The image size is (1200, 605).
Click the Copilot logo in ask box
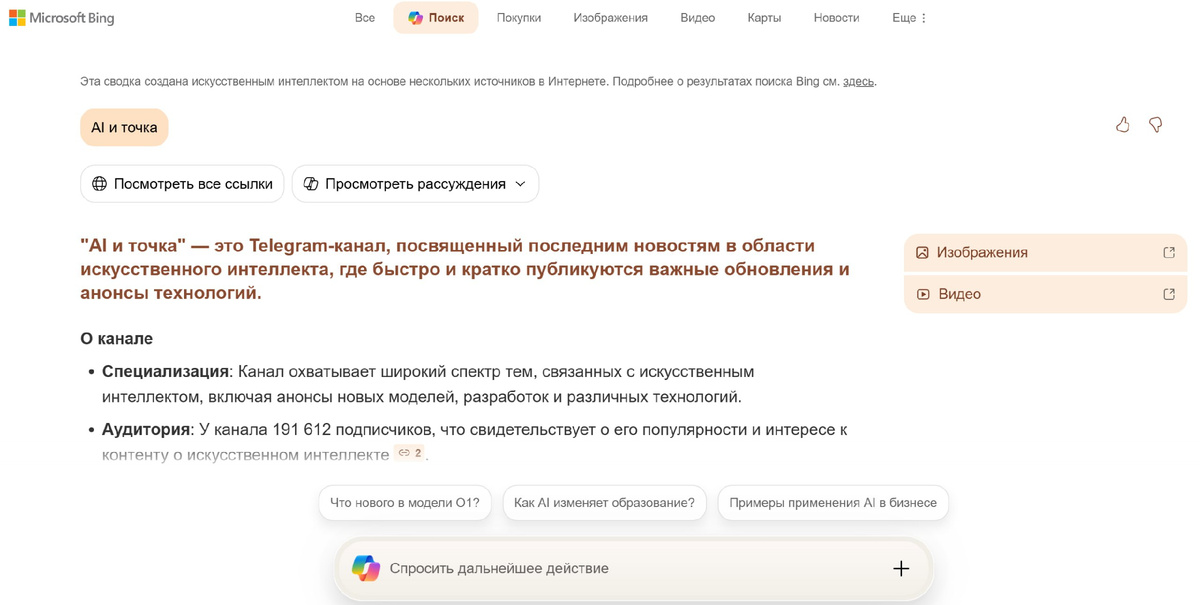click(366, 568)
